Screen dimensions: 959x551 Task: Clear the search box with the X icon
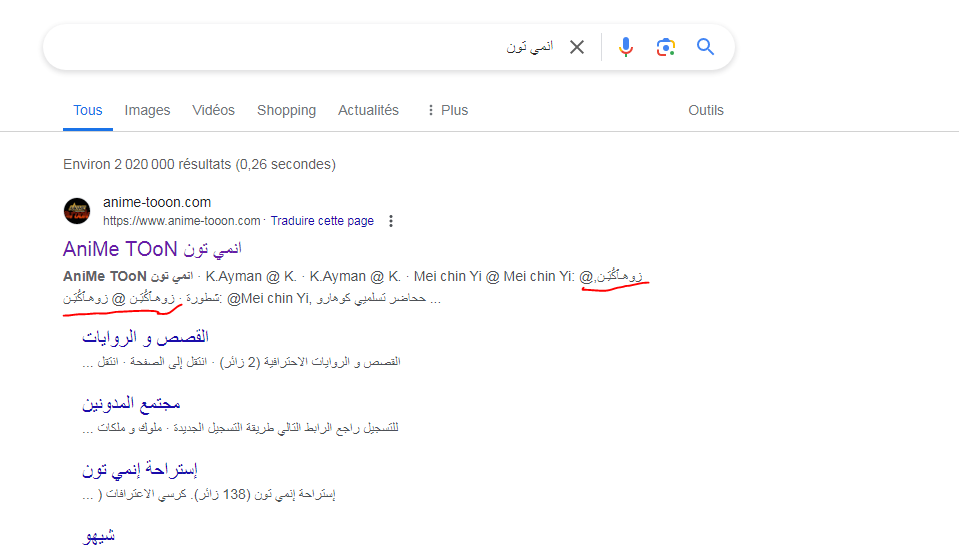point(577,47)
